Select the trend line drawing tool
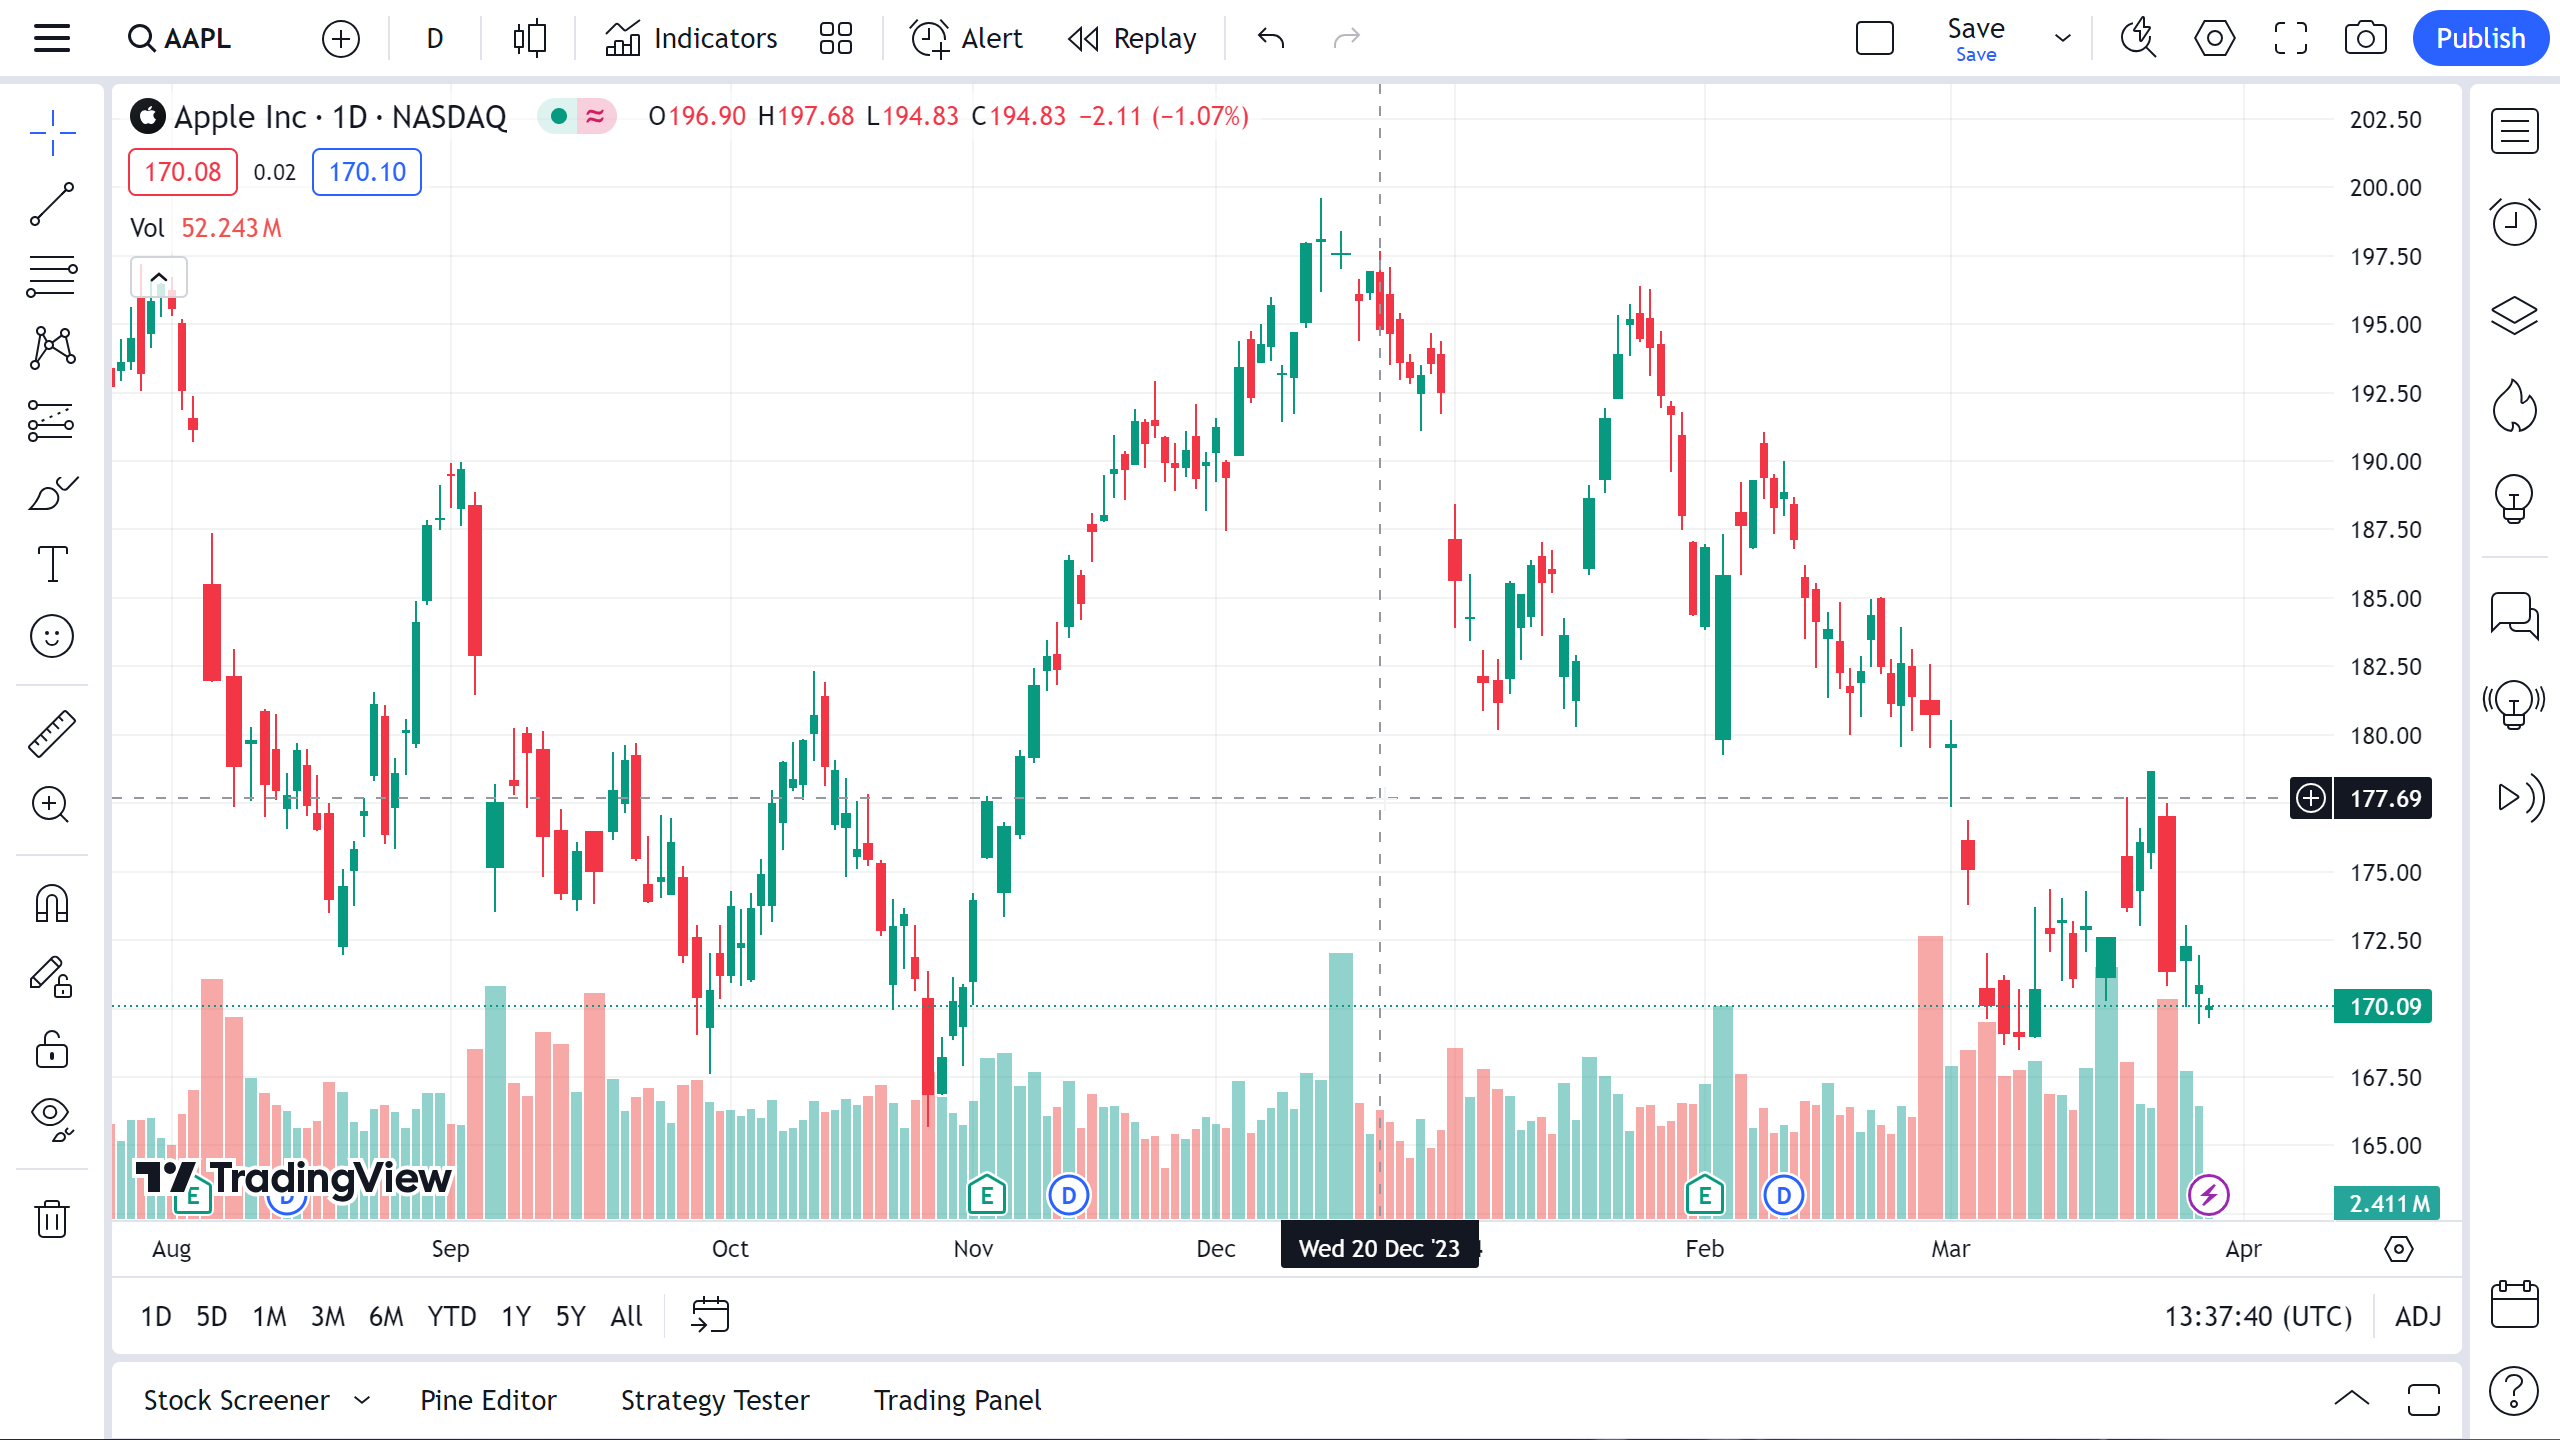 (x=52, y=204)
